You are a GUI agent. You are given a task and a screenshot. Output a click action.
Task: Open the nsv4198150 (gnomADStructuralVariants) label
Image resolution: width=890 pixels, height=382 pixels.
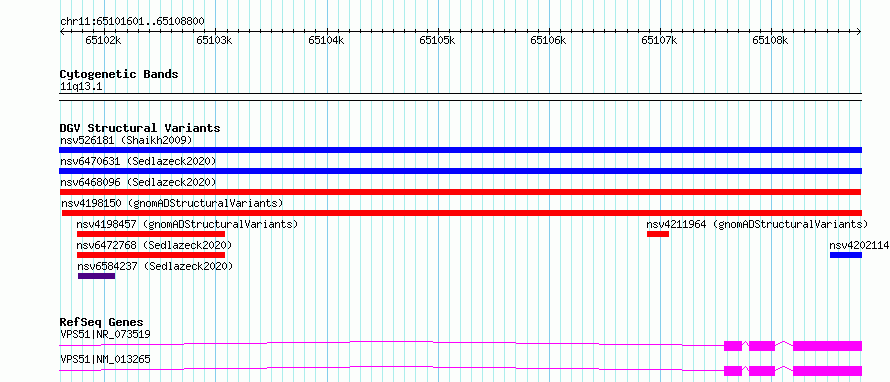(172, 203)
